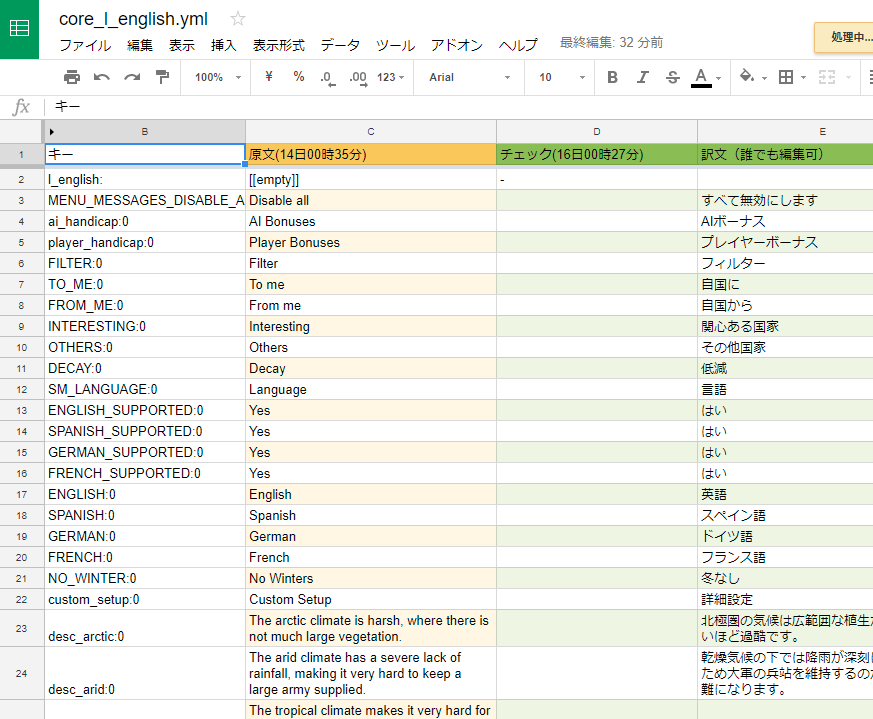Select column C header
873x719 pixels.
pos(371,132)
